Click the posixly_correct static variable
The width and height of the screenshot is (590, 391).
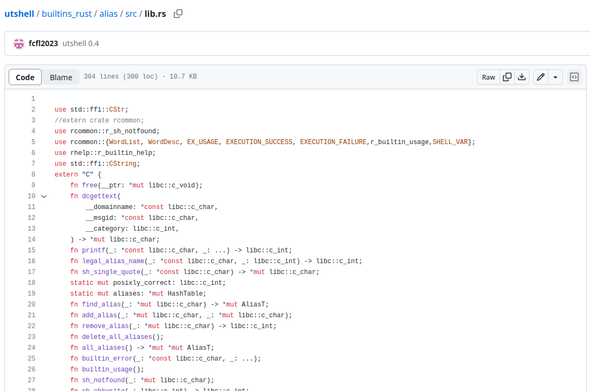point(143,283)
